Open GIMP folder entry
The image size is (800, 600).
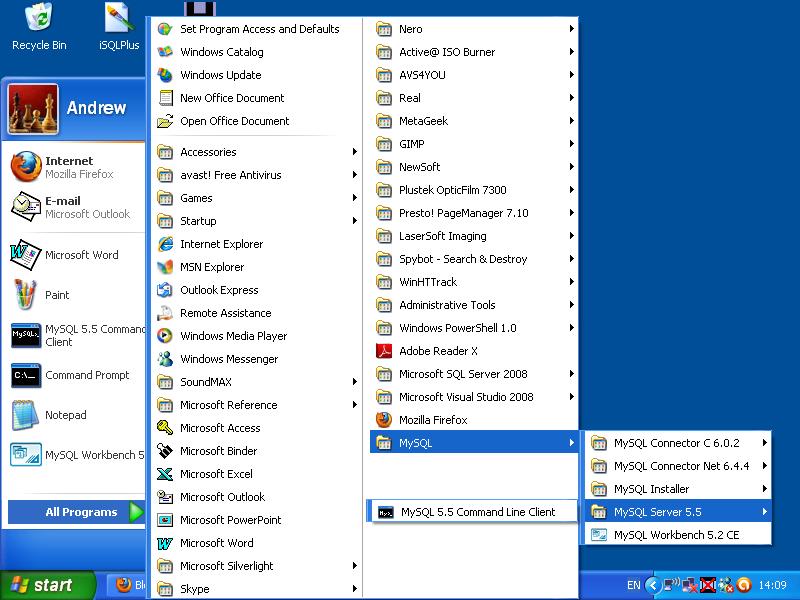tap(474, 144)
